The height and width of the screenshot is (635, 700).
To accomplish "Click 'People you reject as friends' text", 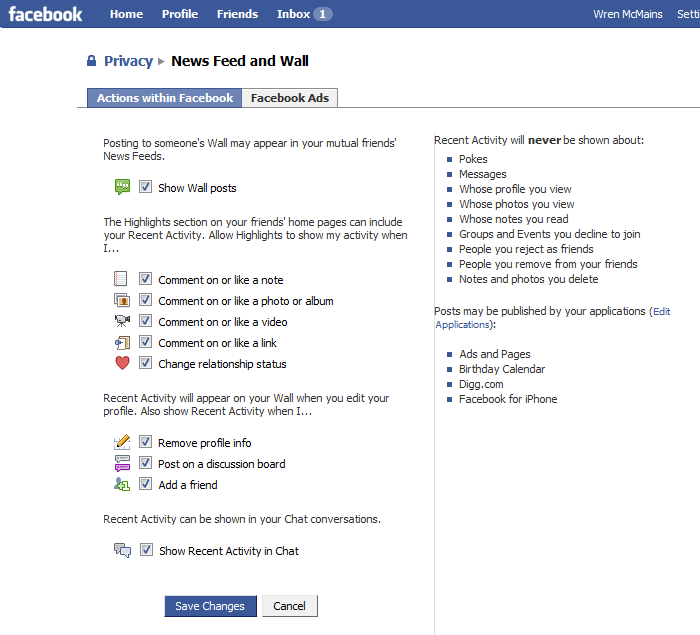I will [x=526, y=249].
